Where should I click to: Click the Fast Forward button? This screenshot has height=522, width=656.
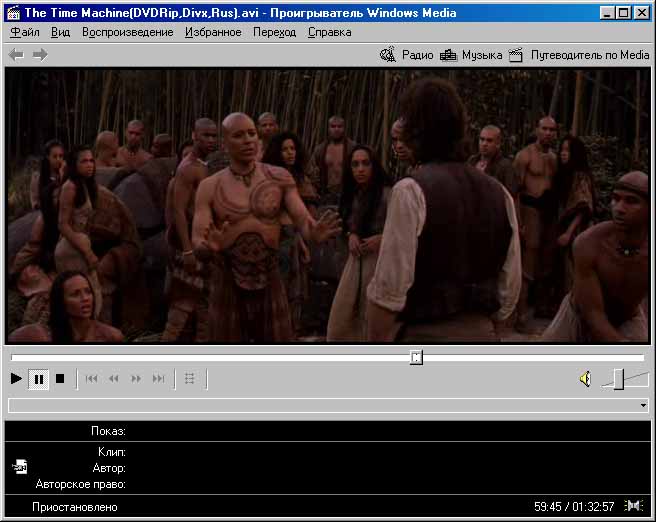(136, 379)
